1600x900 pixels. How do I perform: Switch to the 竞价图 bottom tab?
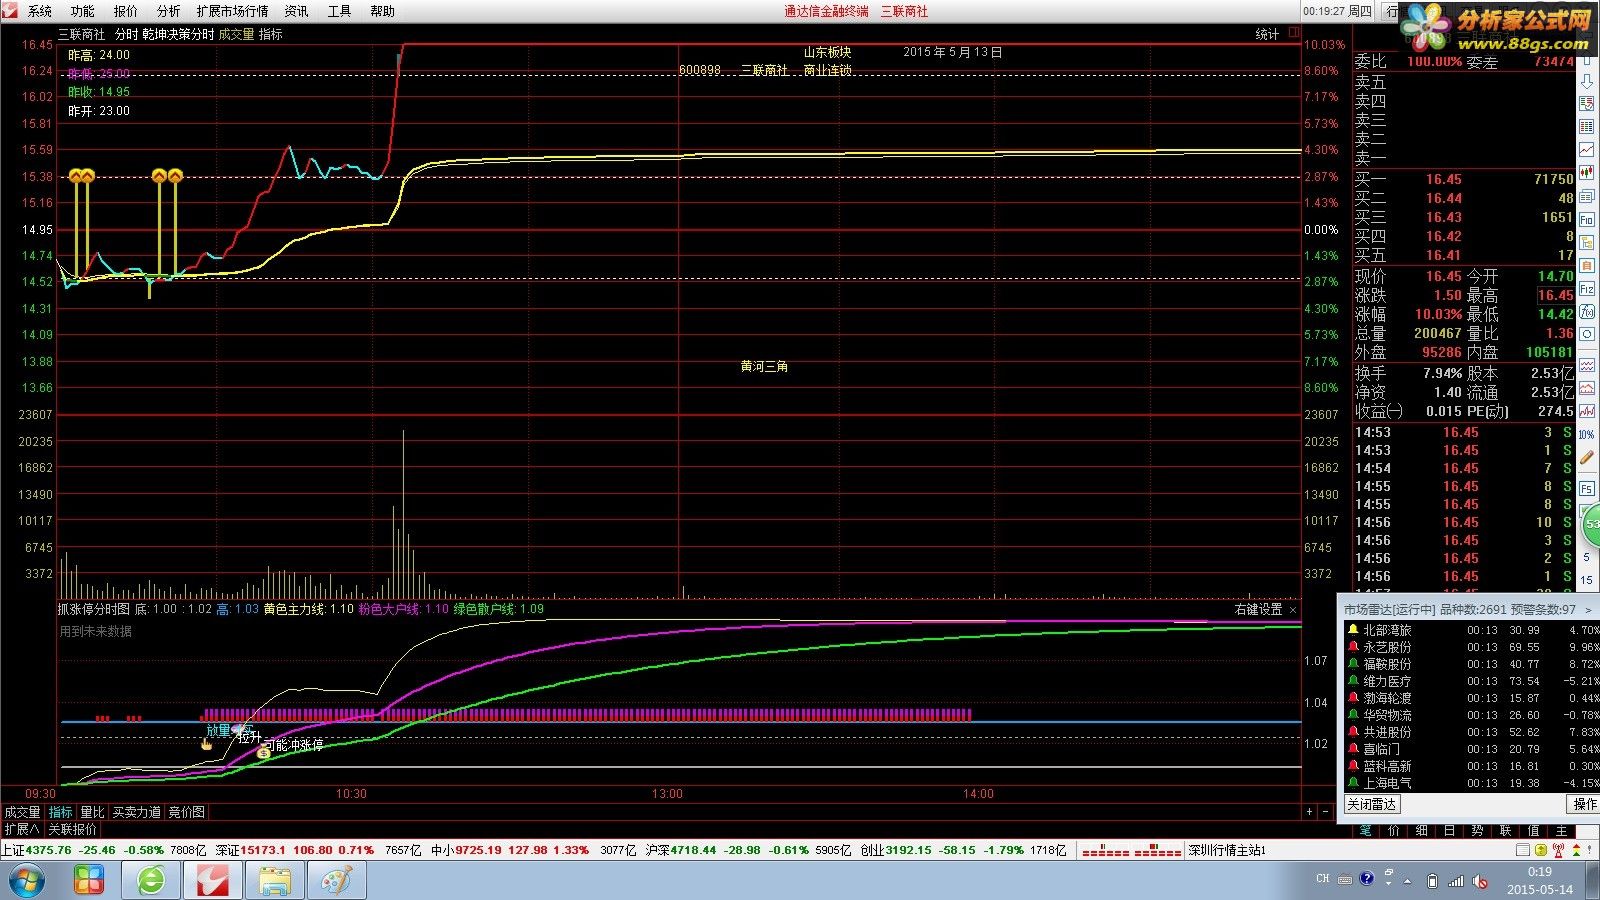click(186, 812)
